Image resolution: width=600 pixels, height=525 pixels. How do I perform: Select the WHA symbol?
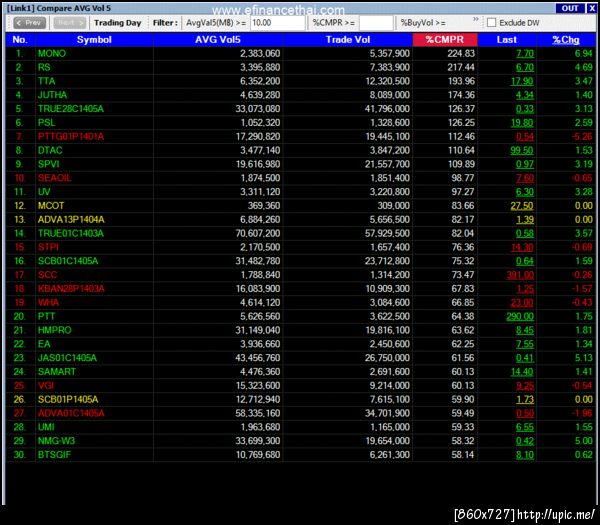[x=48, y=303]
